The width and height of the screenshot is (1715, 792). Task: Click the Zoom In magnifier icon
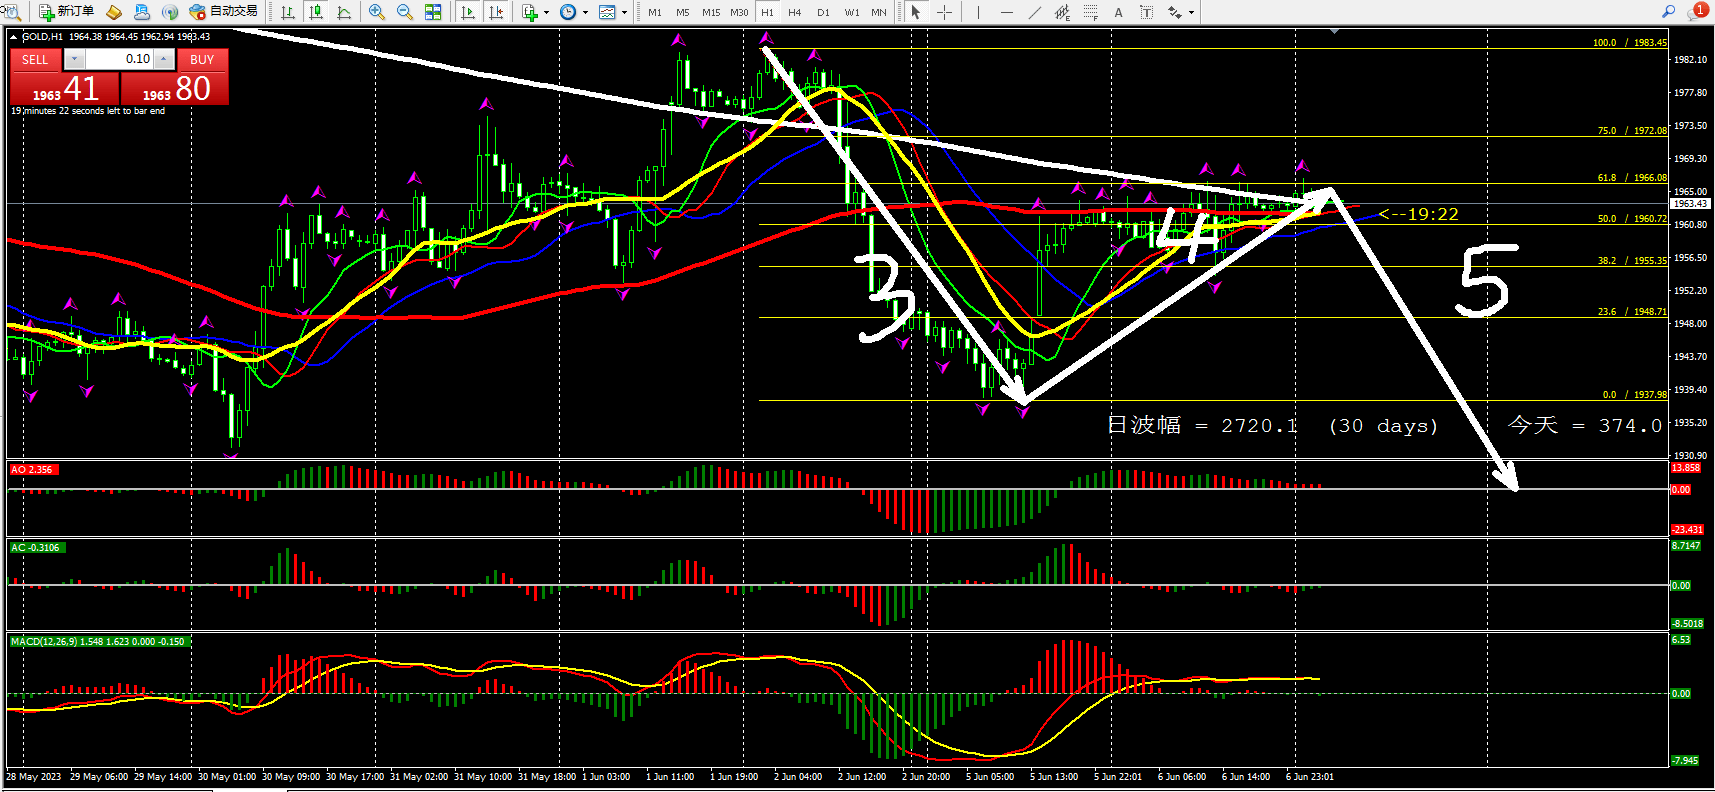click(377, 12)
